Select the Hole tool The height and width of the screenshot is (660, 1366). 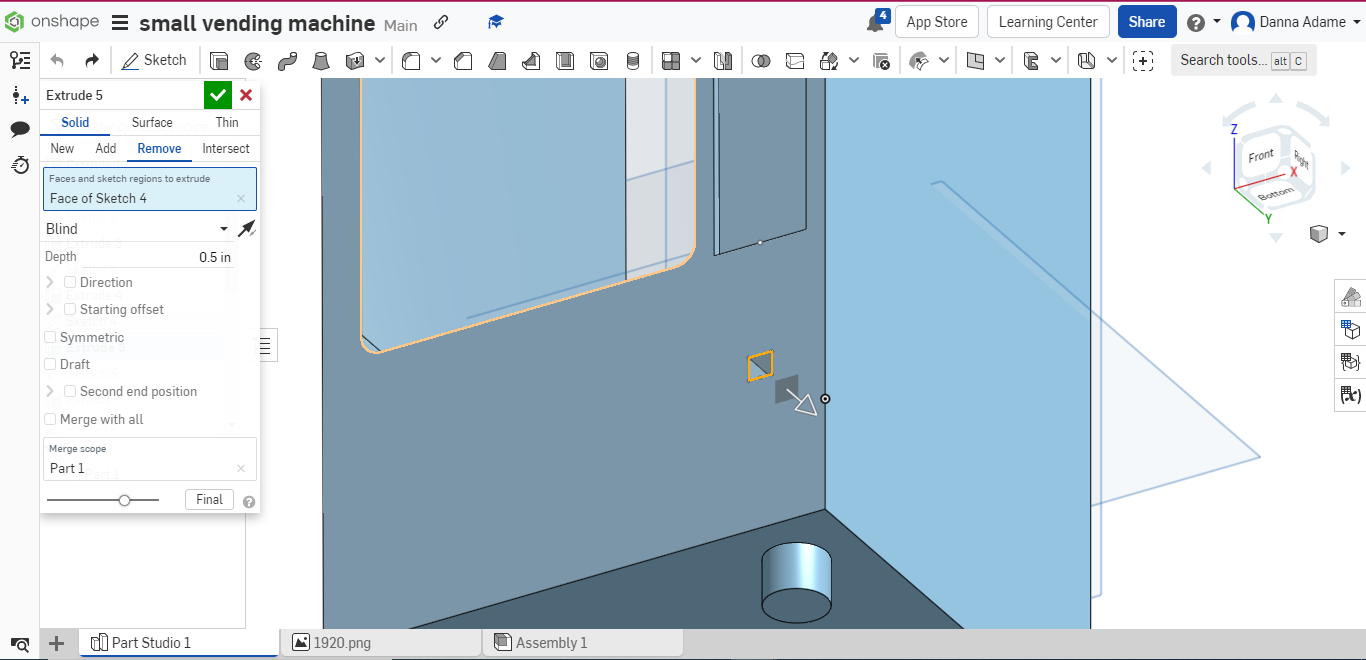(599, 60)
